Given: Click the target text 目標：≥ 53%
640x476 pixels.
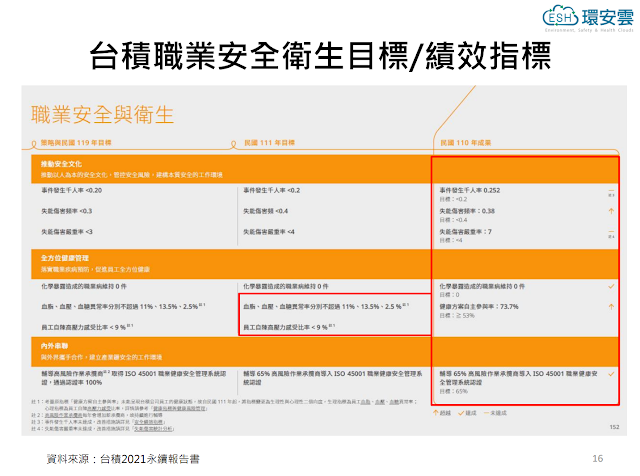Looking at the screenshot, I should click(x=457, y=316).
